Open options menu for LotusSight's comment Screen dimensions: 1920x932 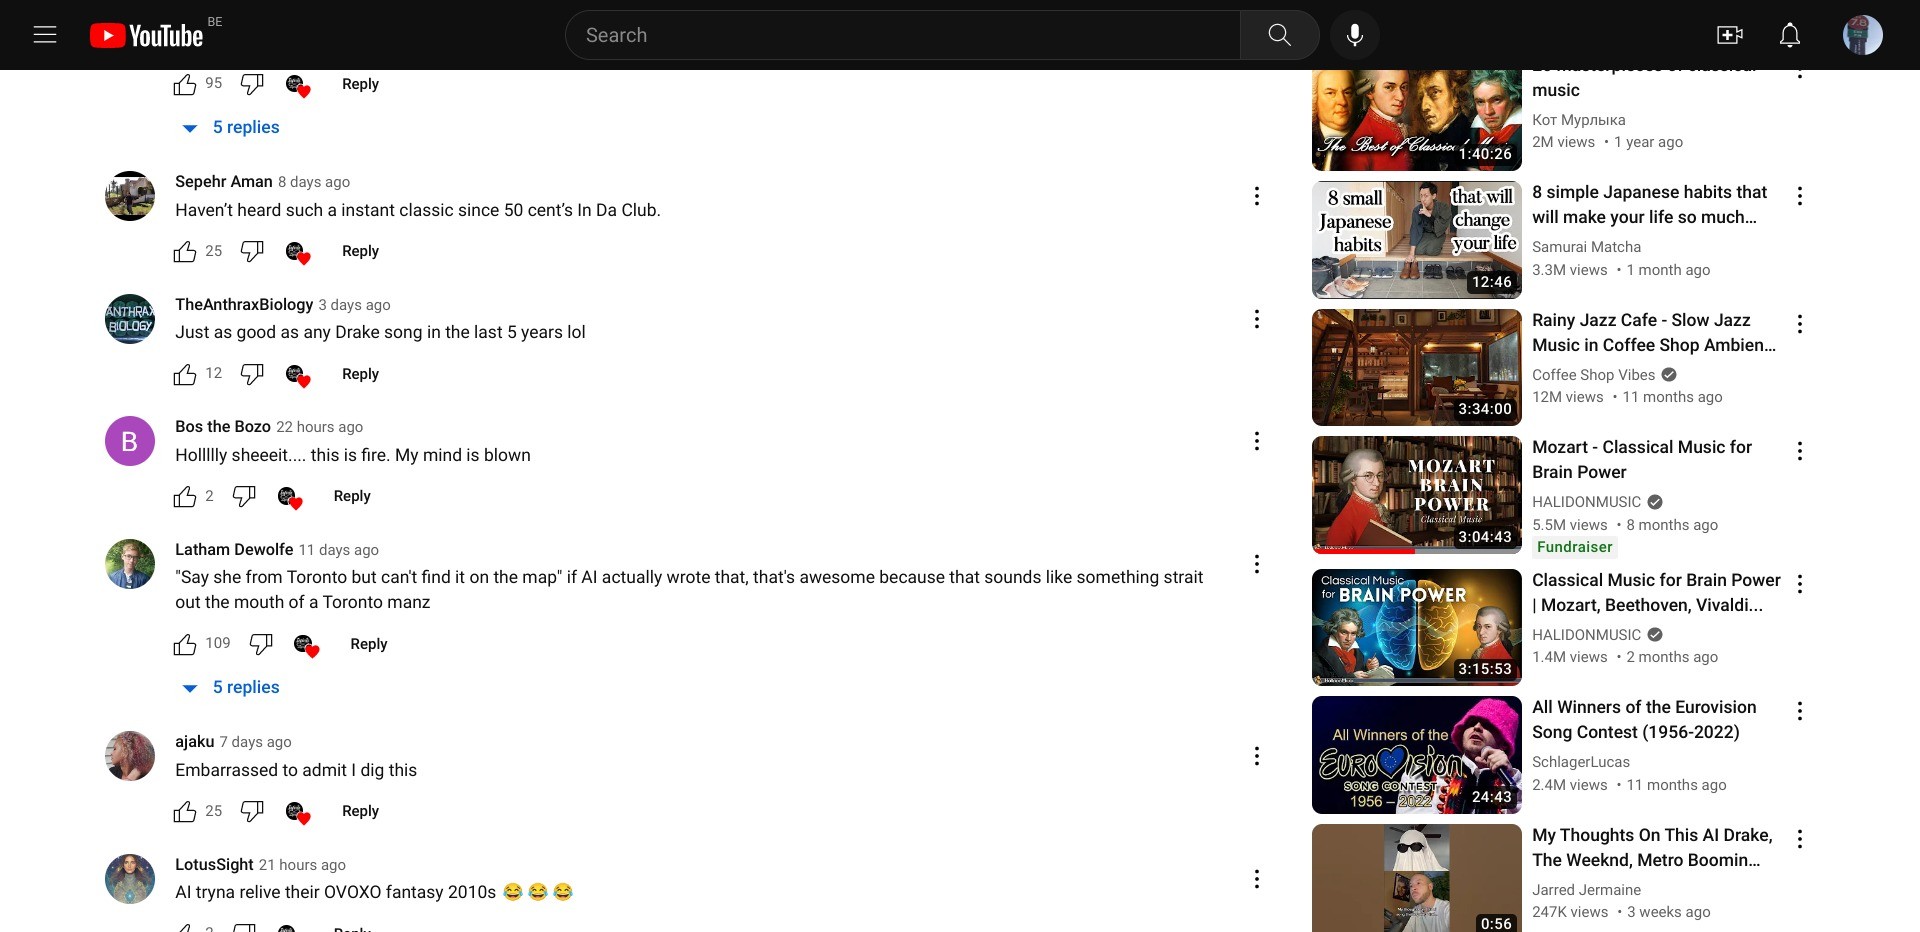1256,879
